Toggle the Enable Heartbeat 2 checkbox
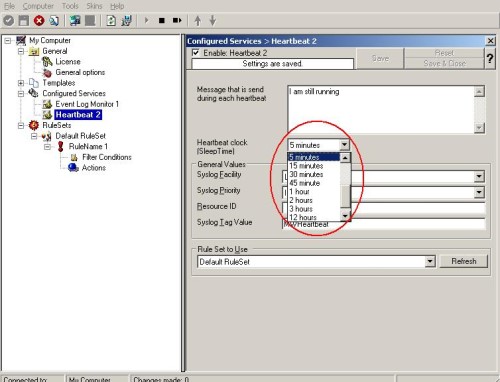The width and height of the screenshot is (500, 382). (196, 53)
